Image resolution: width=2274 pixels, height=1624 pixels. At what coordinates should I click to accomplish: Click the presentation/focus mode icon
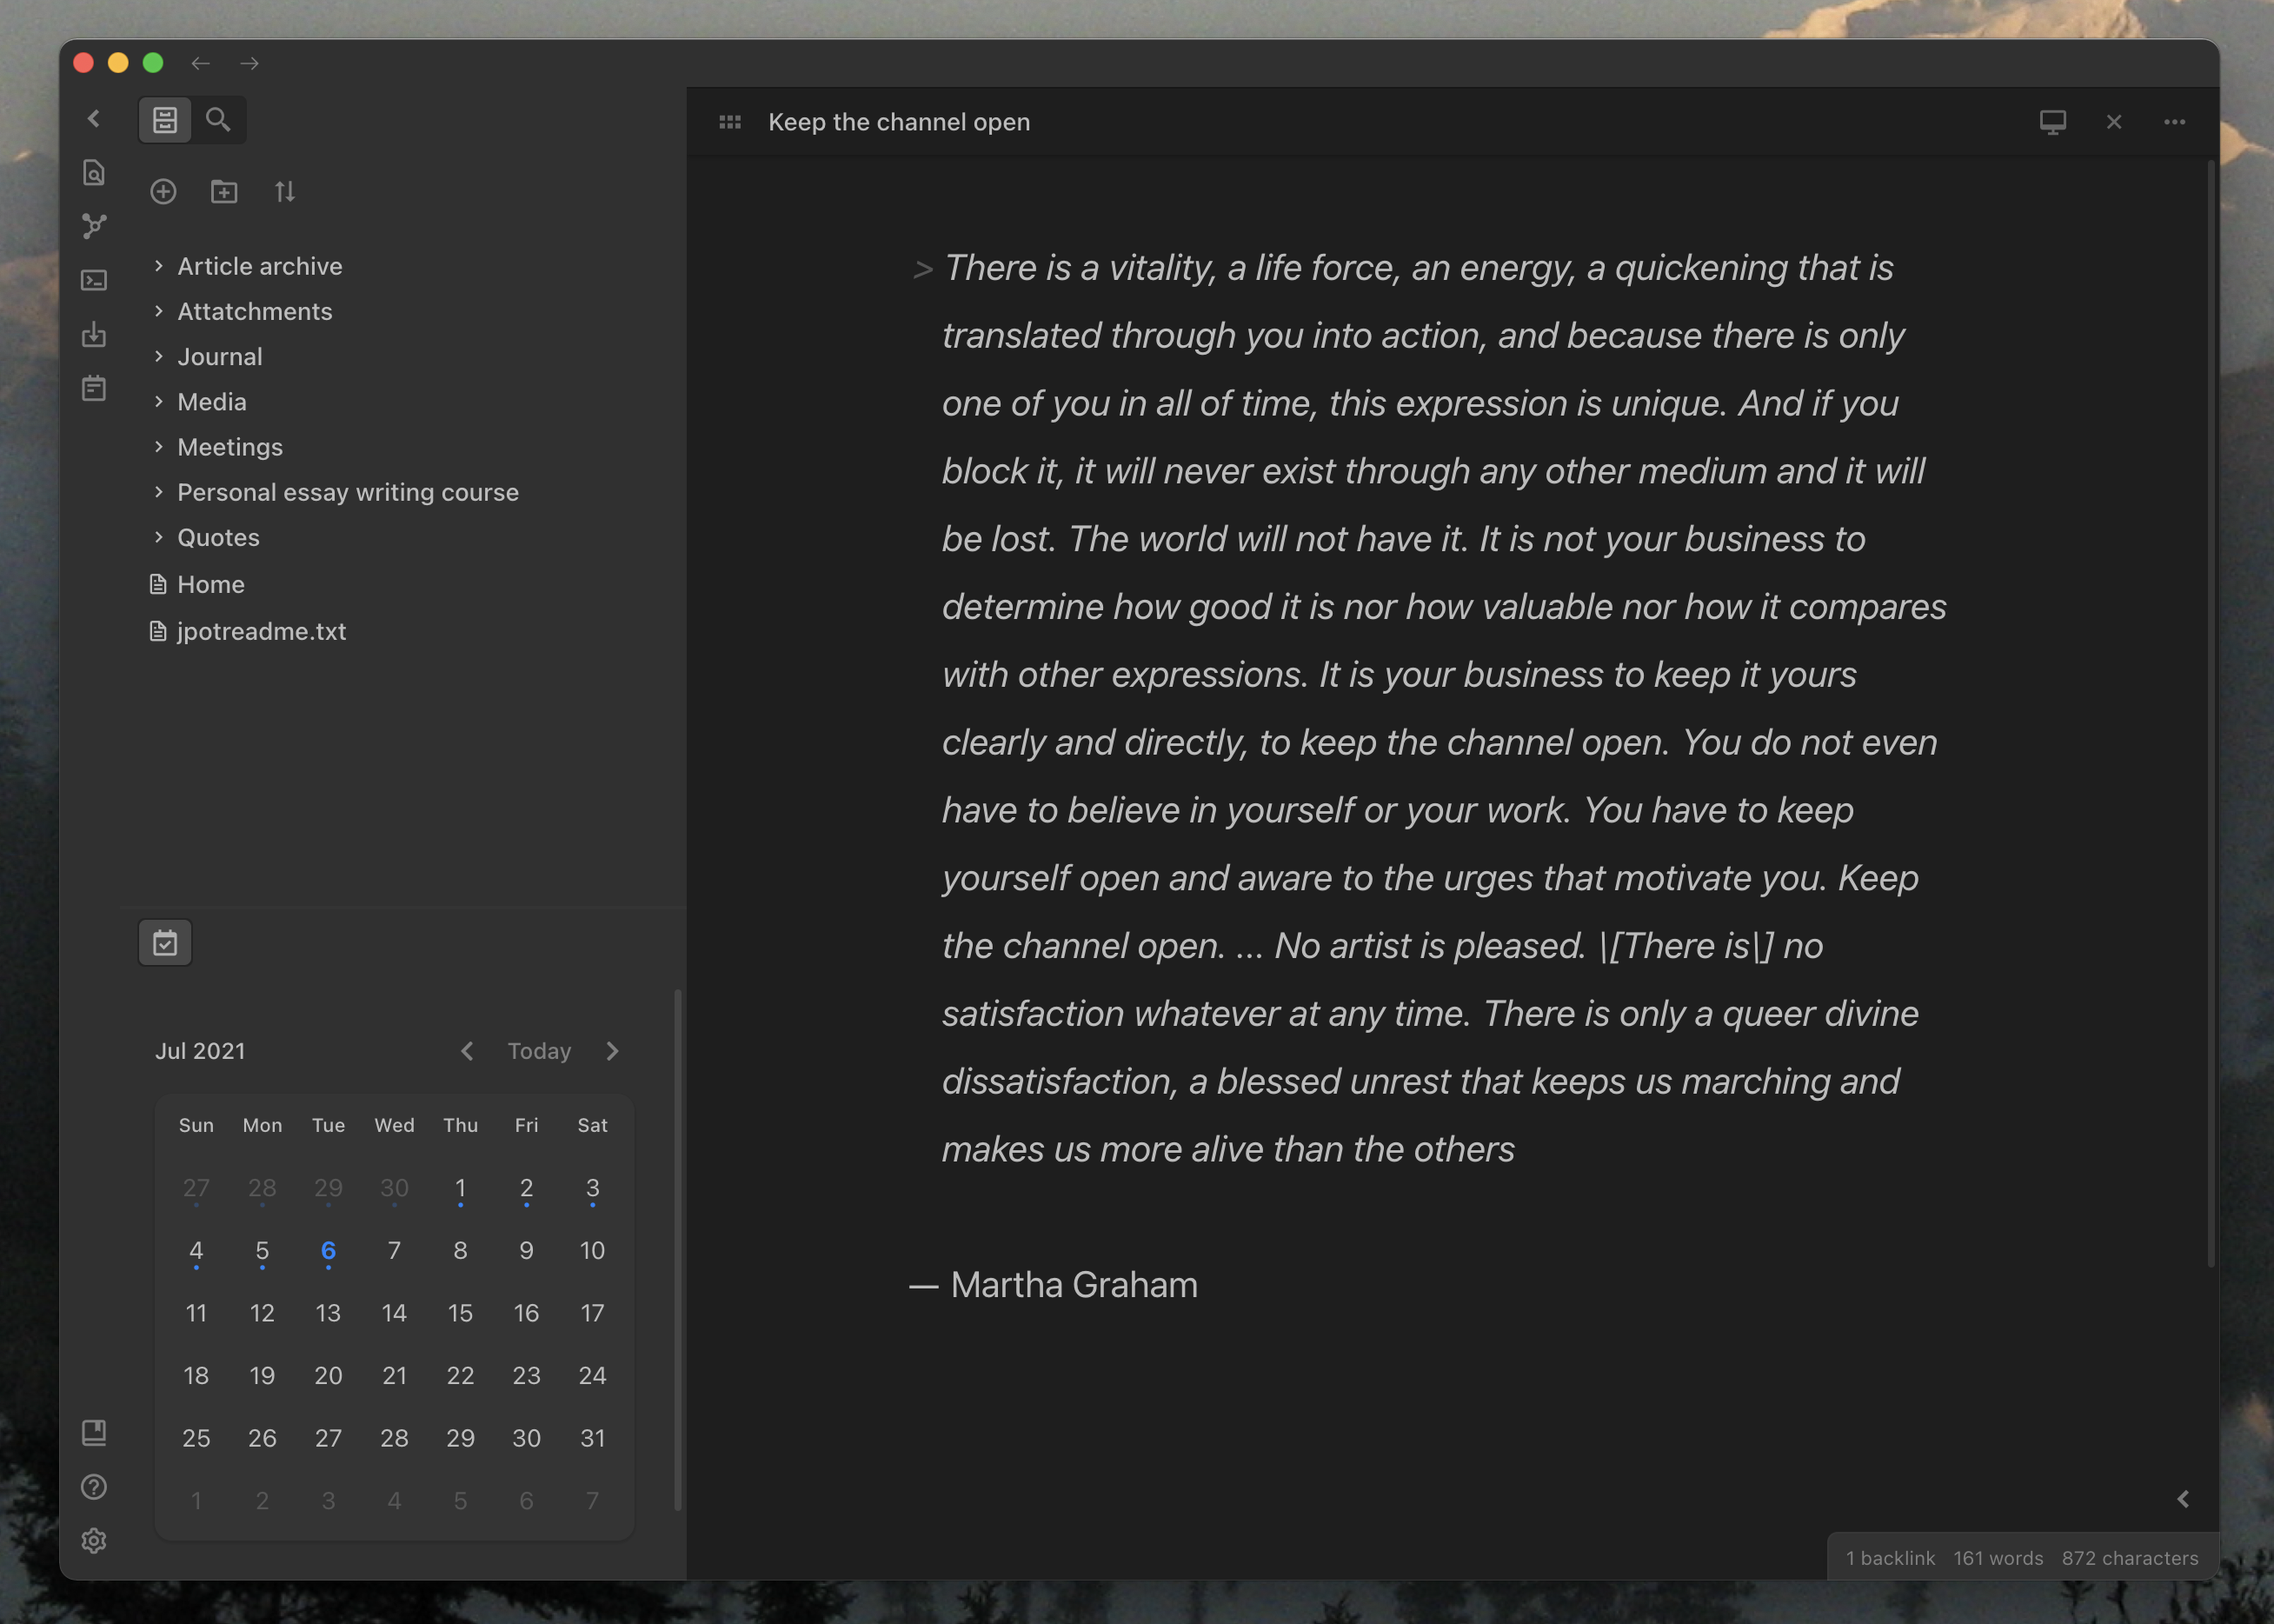[x=2051, y=121]
